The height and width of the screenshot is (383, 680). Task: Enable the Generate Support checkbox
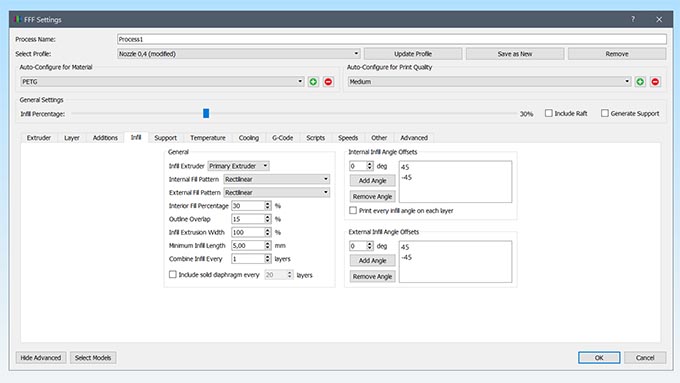point(605,113)
